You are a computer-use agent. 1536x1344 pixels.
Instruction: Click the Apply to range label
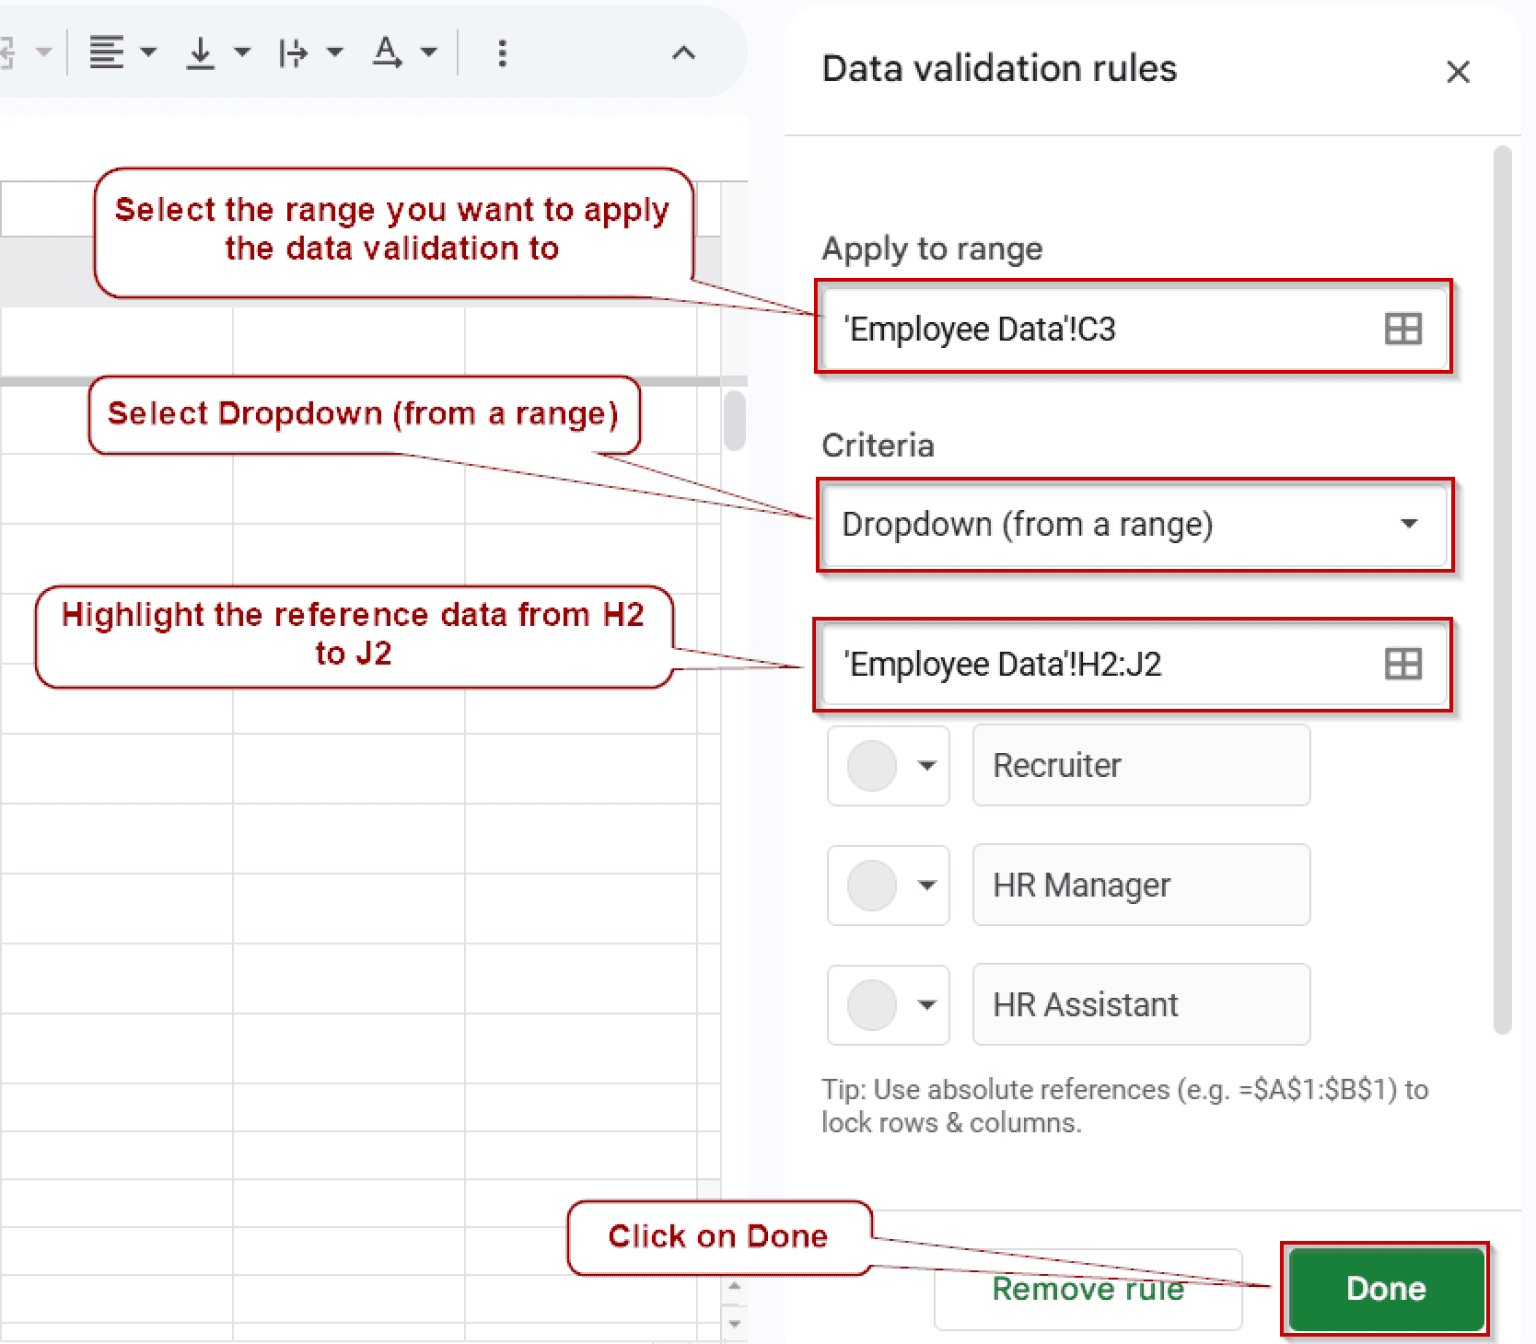pos(932,249)
